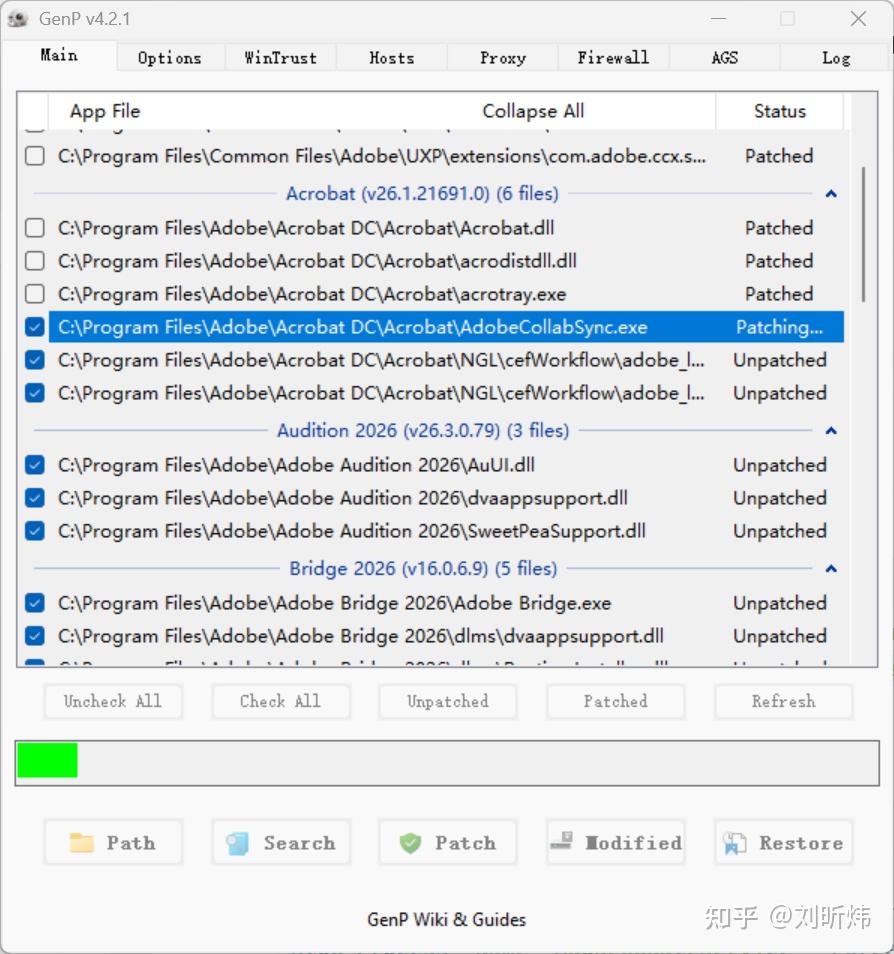Click the Restore button label
Image resolution: width=894 pixels, height=954 pixels.
click(801, 843)
